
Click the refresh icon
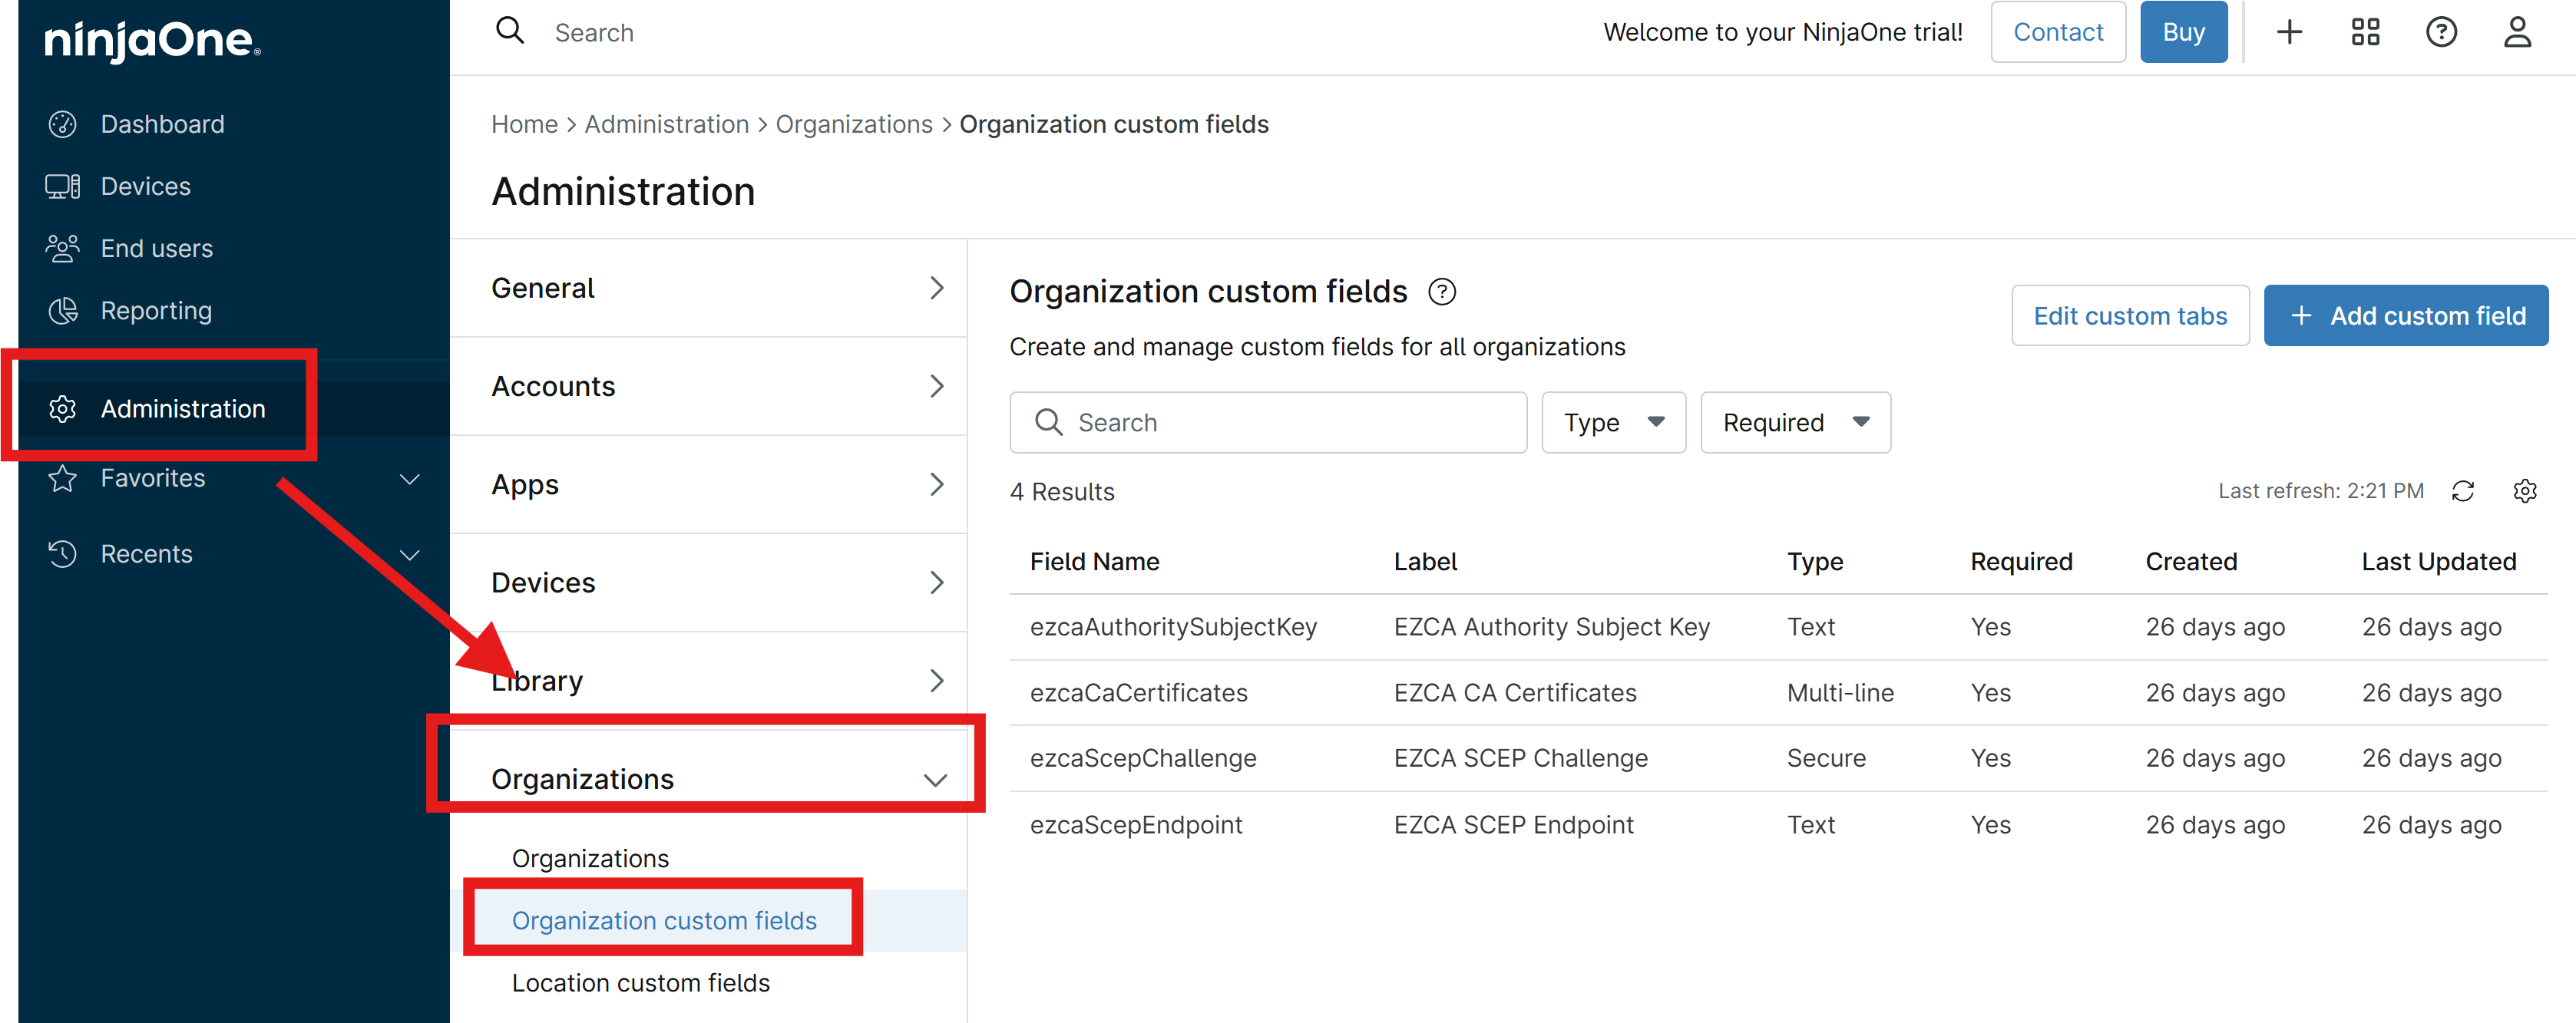point(2462,491)
